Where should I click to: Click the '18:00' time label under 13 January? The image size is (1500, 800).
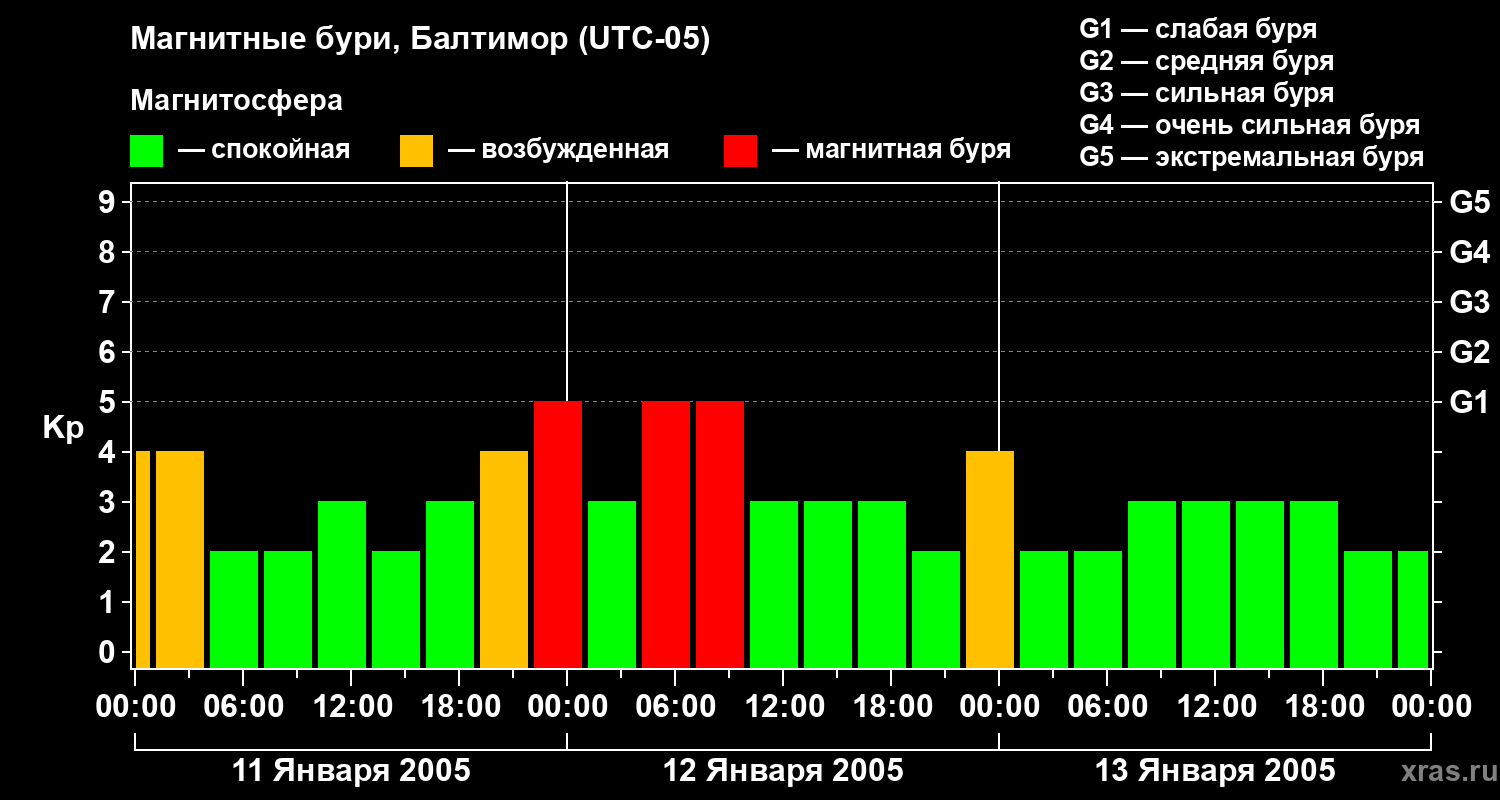[1323, 707]
